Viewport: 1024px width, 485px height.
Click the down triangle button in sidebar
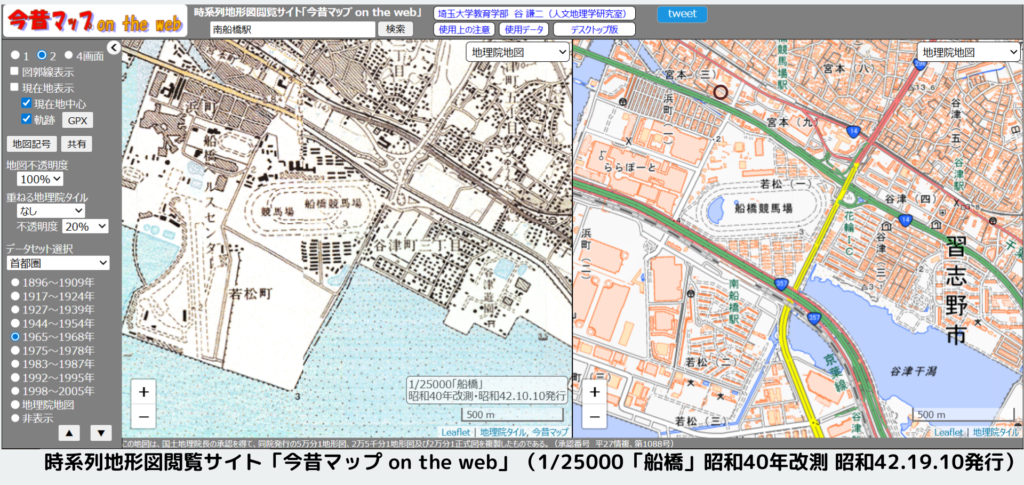click(x=101, y=433)
